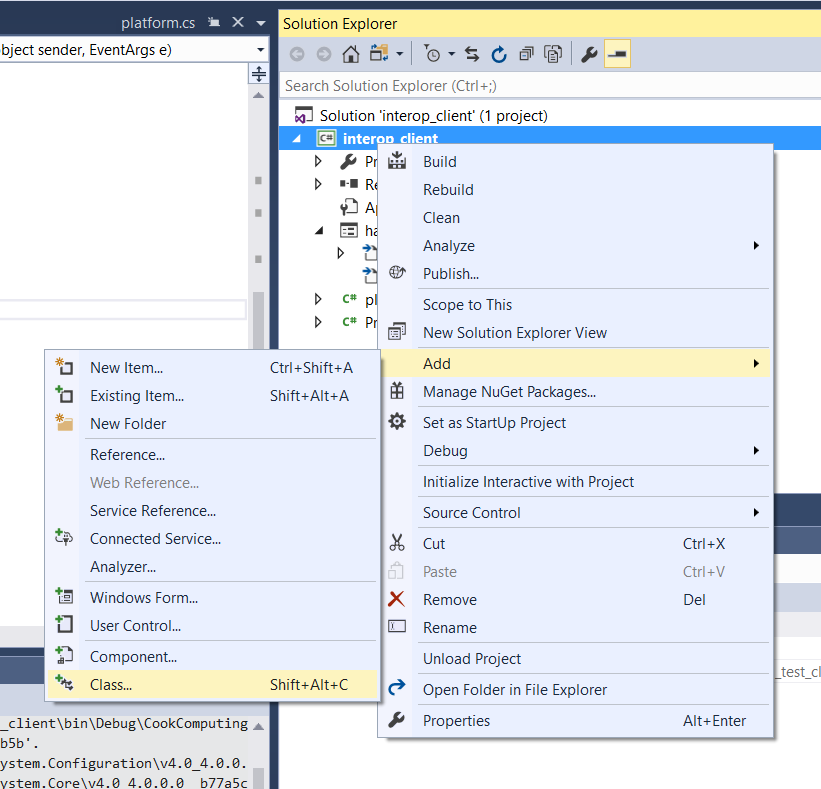Open the view switch dropdown arrow

(400, 54)
